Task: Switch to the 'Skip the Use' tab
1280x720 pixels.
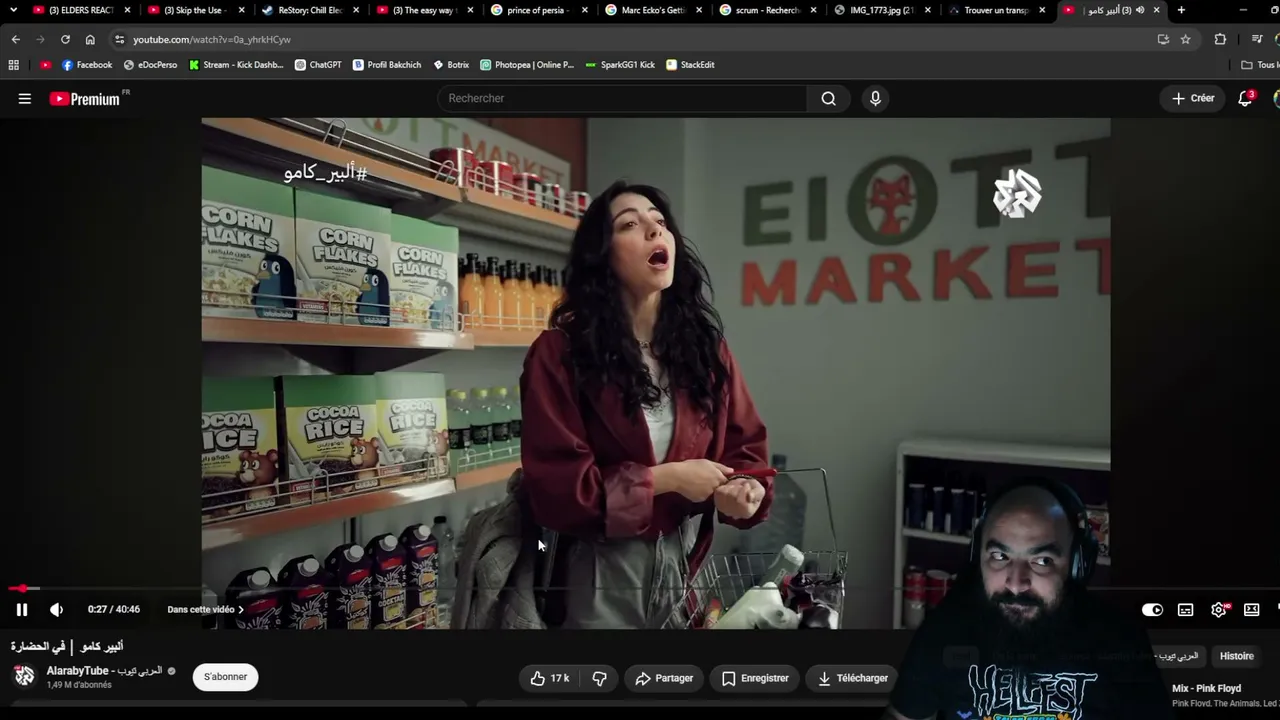Action: (x=197, y=10)
